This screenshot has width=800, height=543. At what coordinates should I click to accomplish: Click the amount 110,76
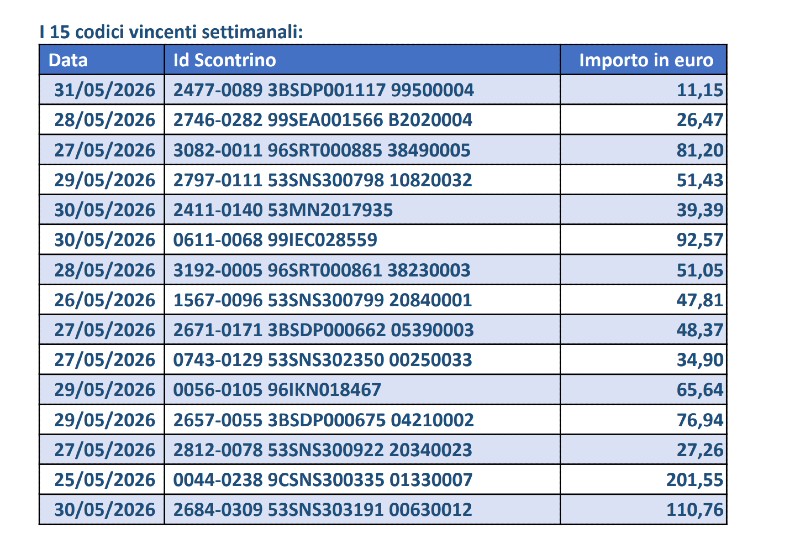pyautogui.click(x=694, y=510)
